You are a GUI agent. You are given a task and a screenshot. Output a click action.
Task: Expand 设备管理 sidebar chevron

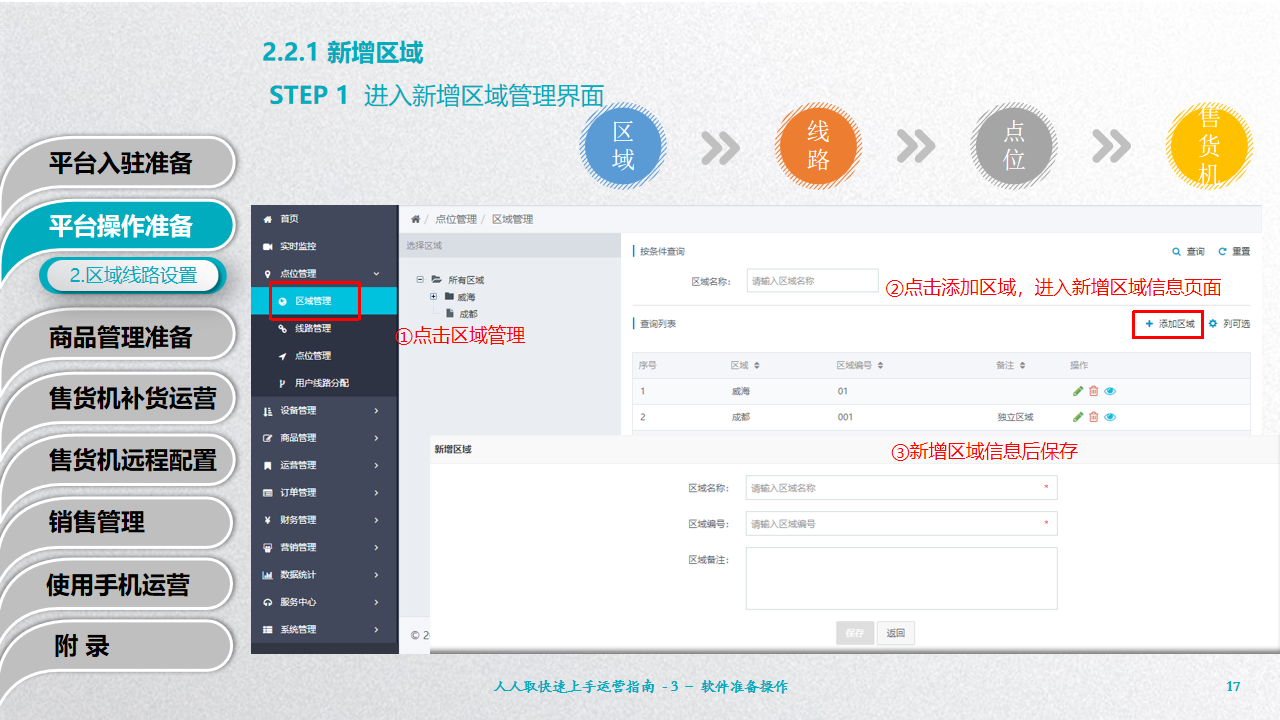point(376,410)
